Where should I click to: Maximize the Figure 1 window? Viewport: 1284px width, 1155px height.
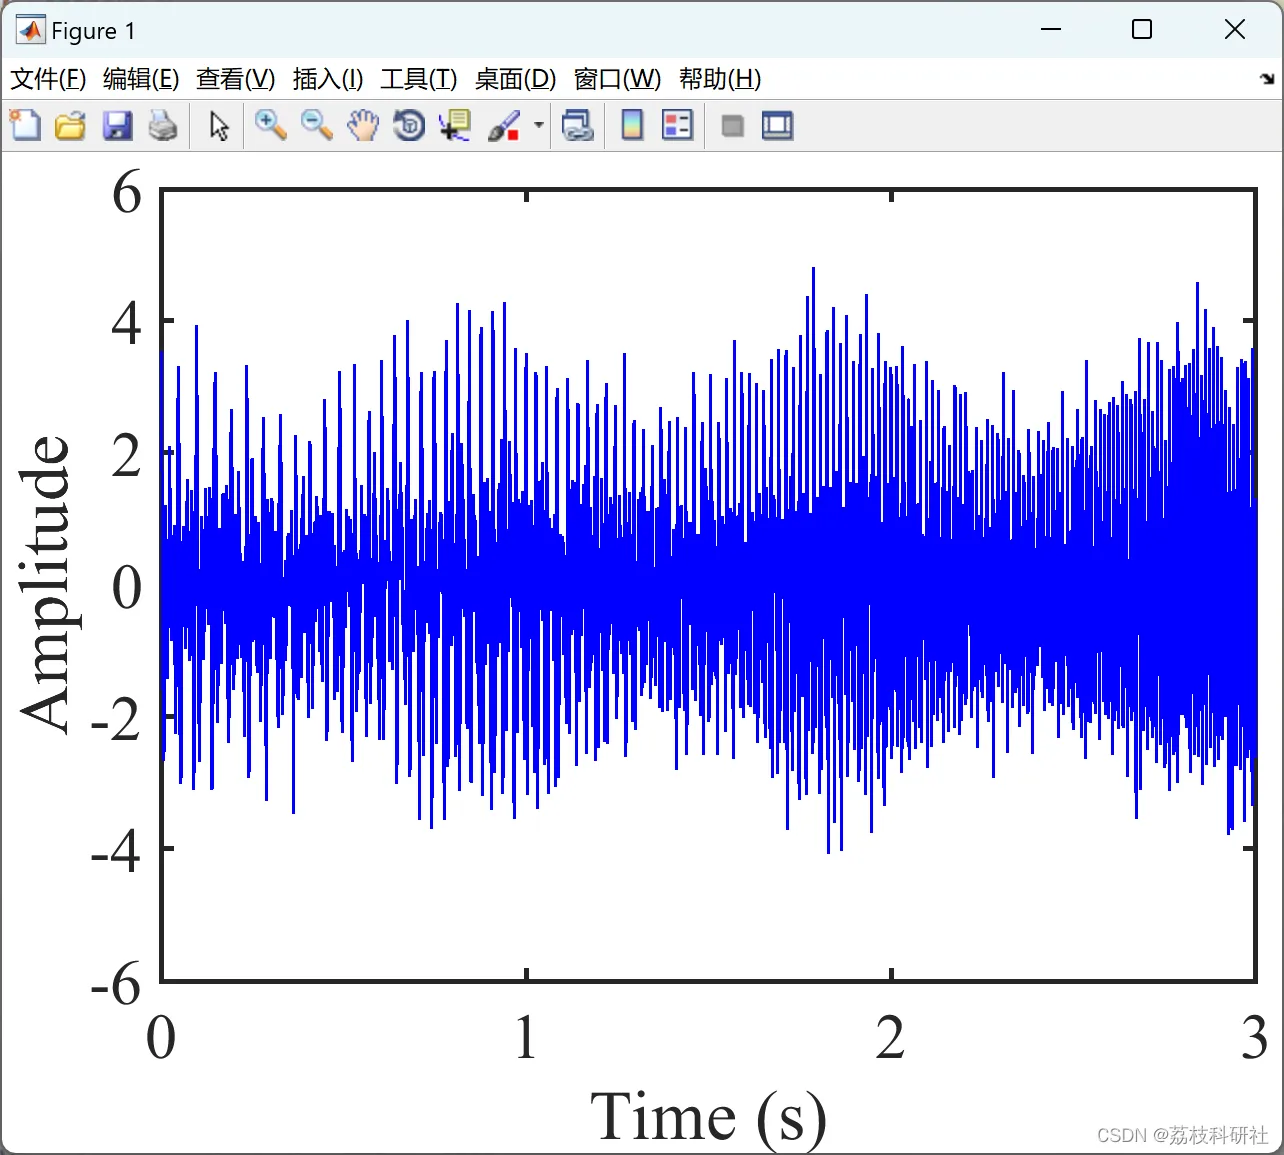[x=1142, y=30]
